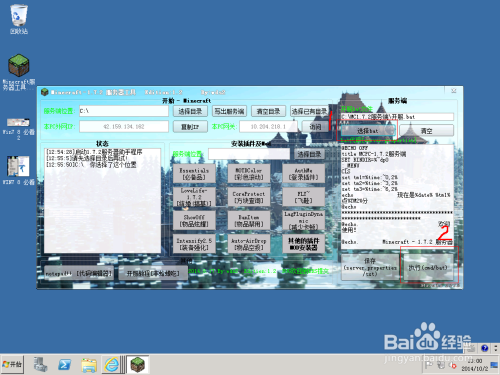Click the 选择bat button
This screenshot has width=500, height=375.
[x=368, y=131]
